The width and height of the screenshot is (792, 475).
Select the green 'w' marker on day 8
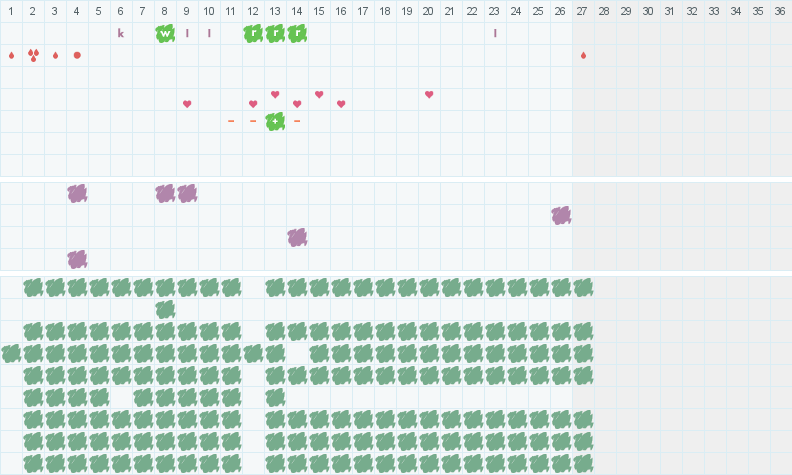pyautogui.click(x=165, y=33)
